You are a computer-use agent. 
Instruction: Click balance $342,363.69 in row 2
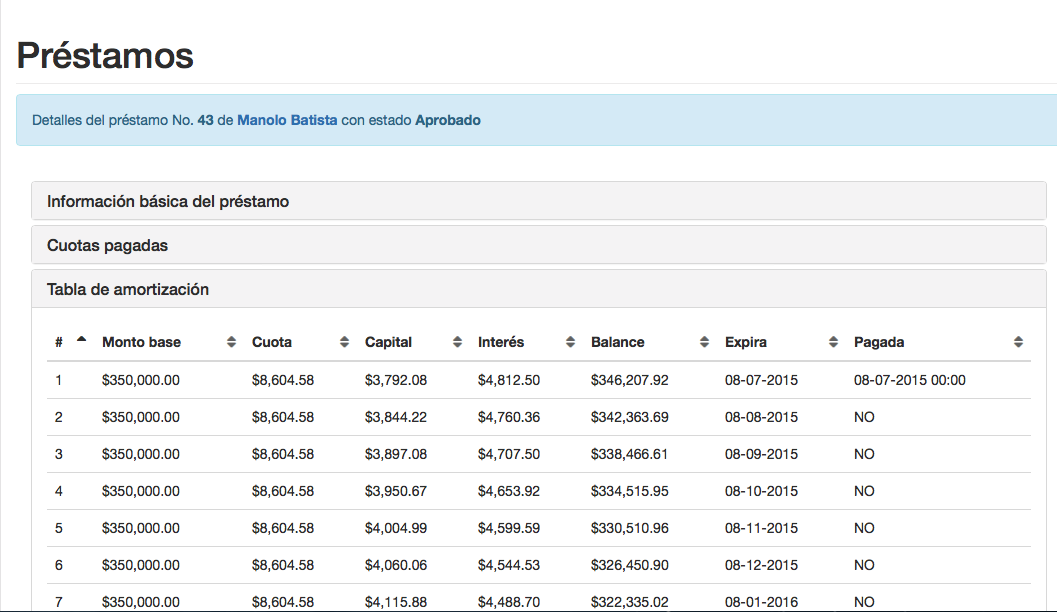(x=629, y=417)
